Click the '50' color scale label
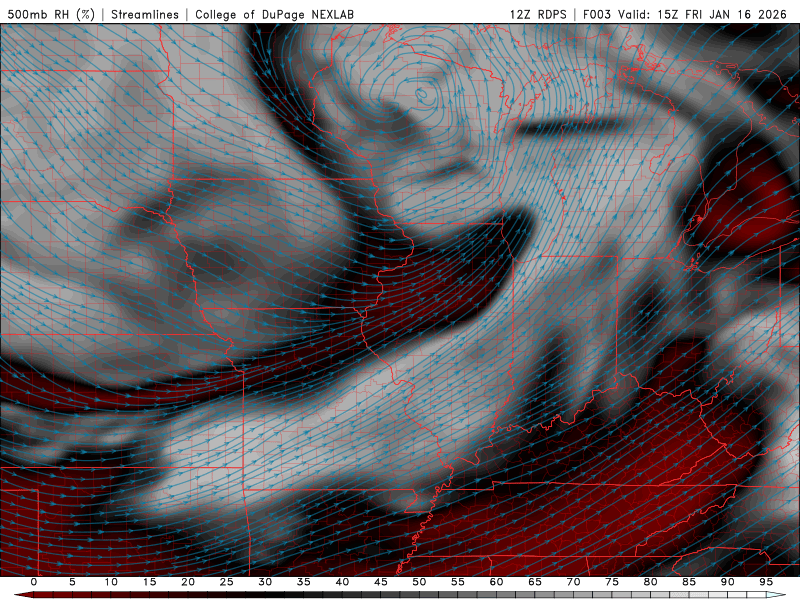The image size is (800, 600). (x=419, y=582)
